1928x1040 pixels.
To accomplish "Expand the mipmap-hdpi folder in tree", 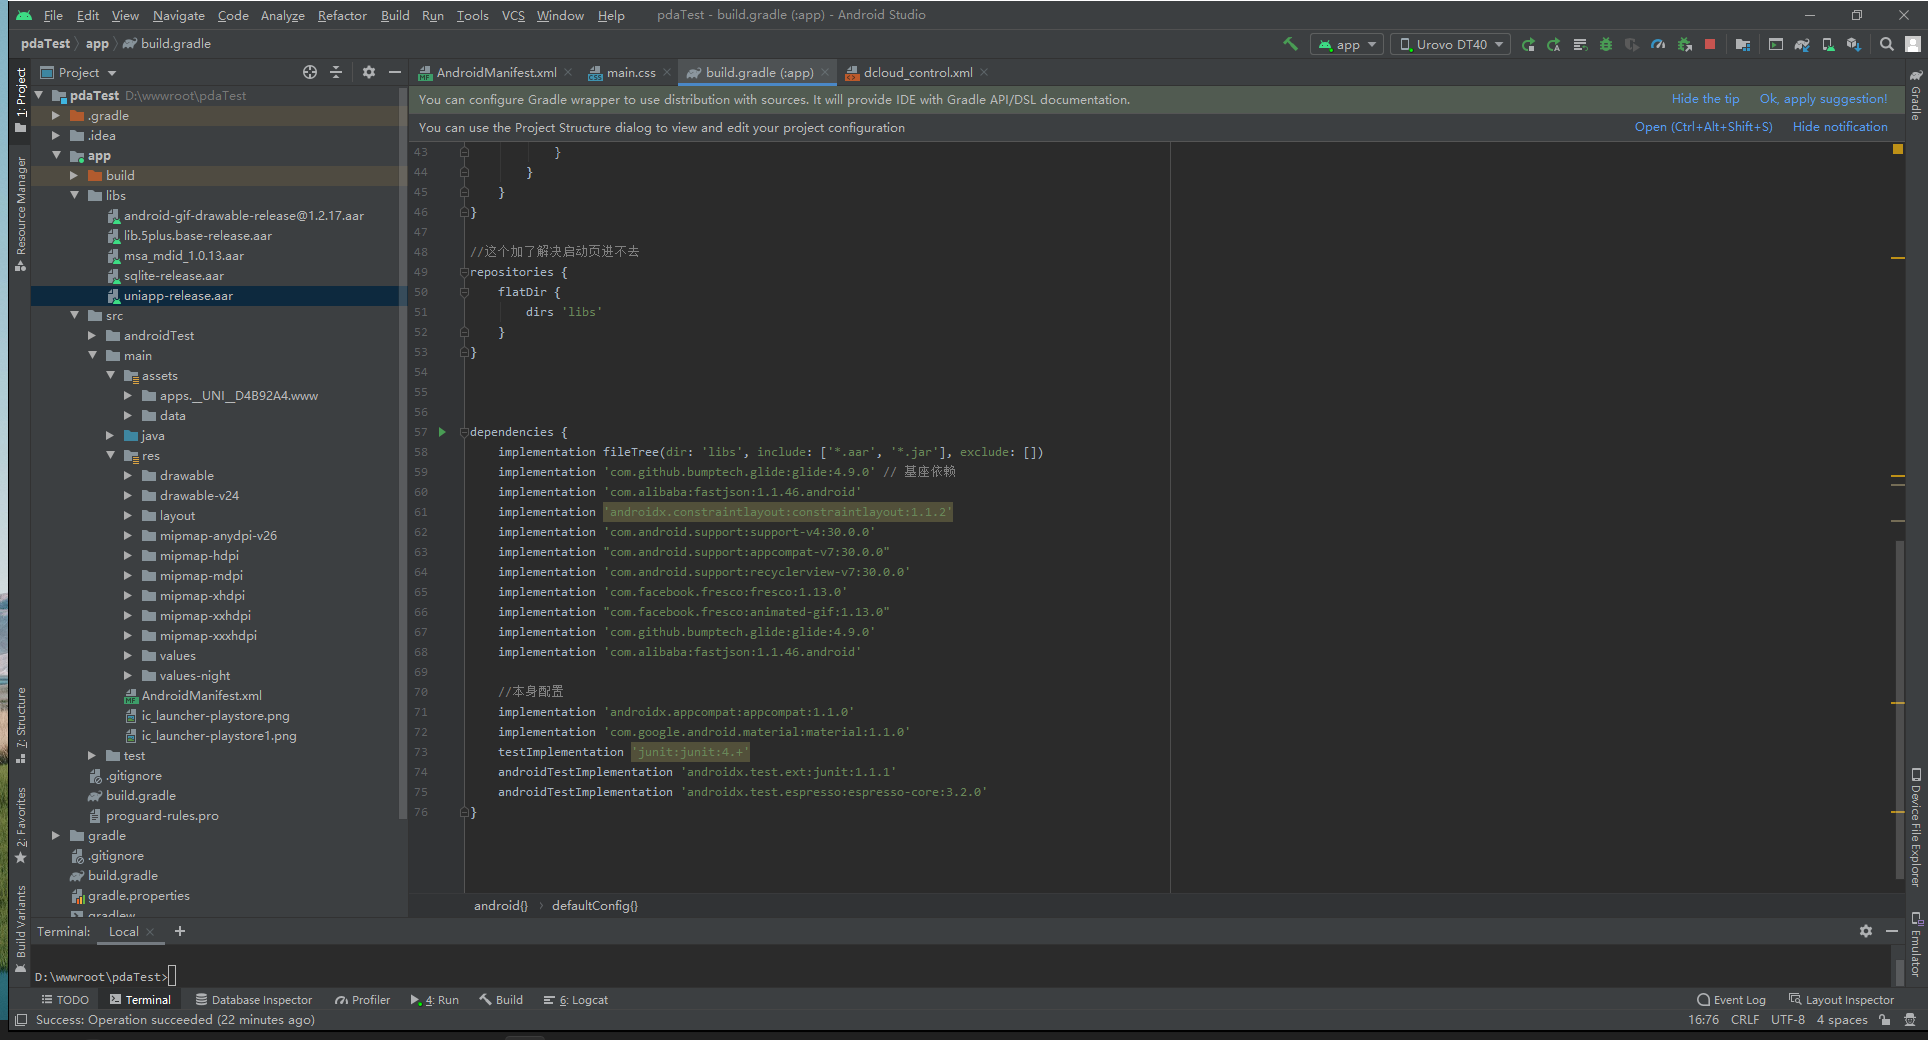I will 128,556.
